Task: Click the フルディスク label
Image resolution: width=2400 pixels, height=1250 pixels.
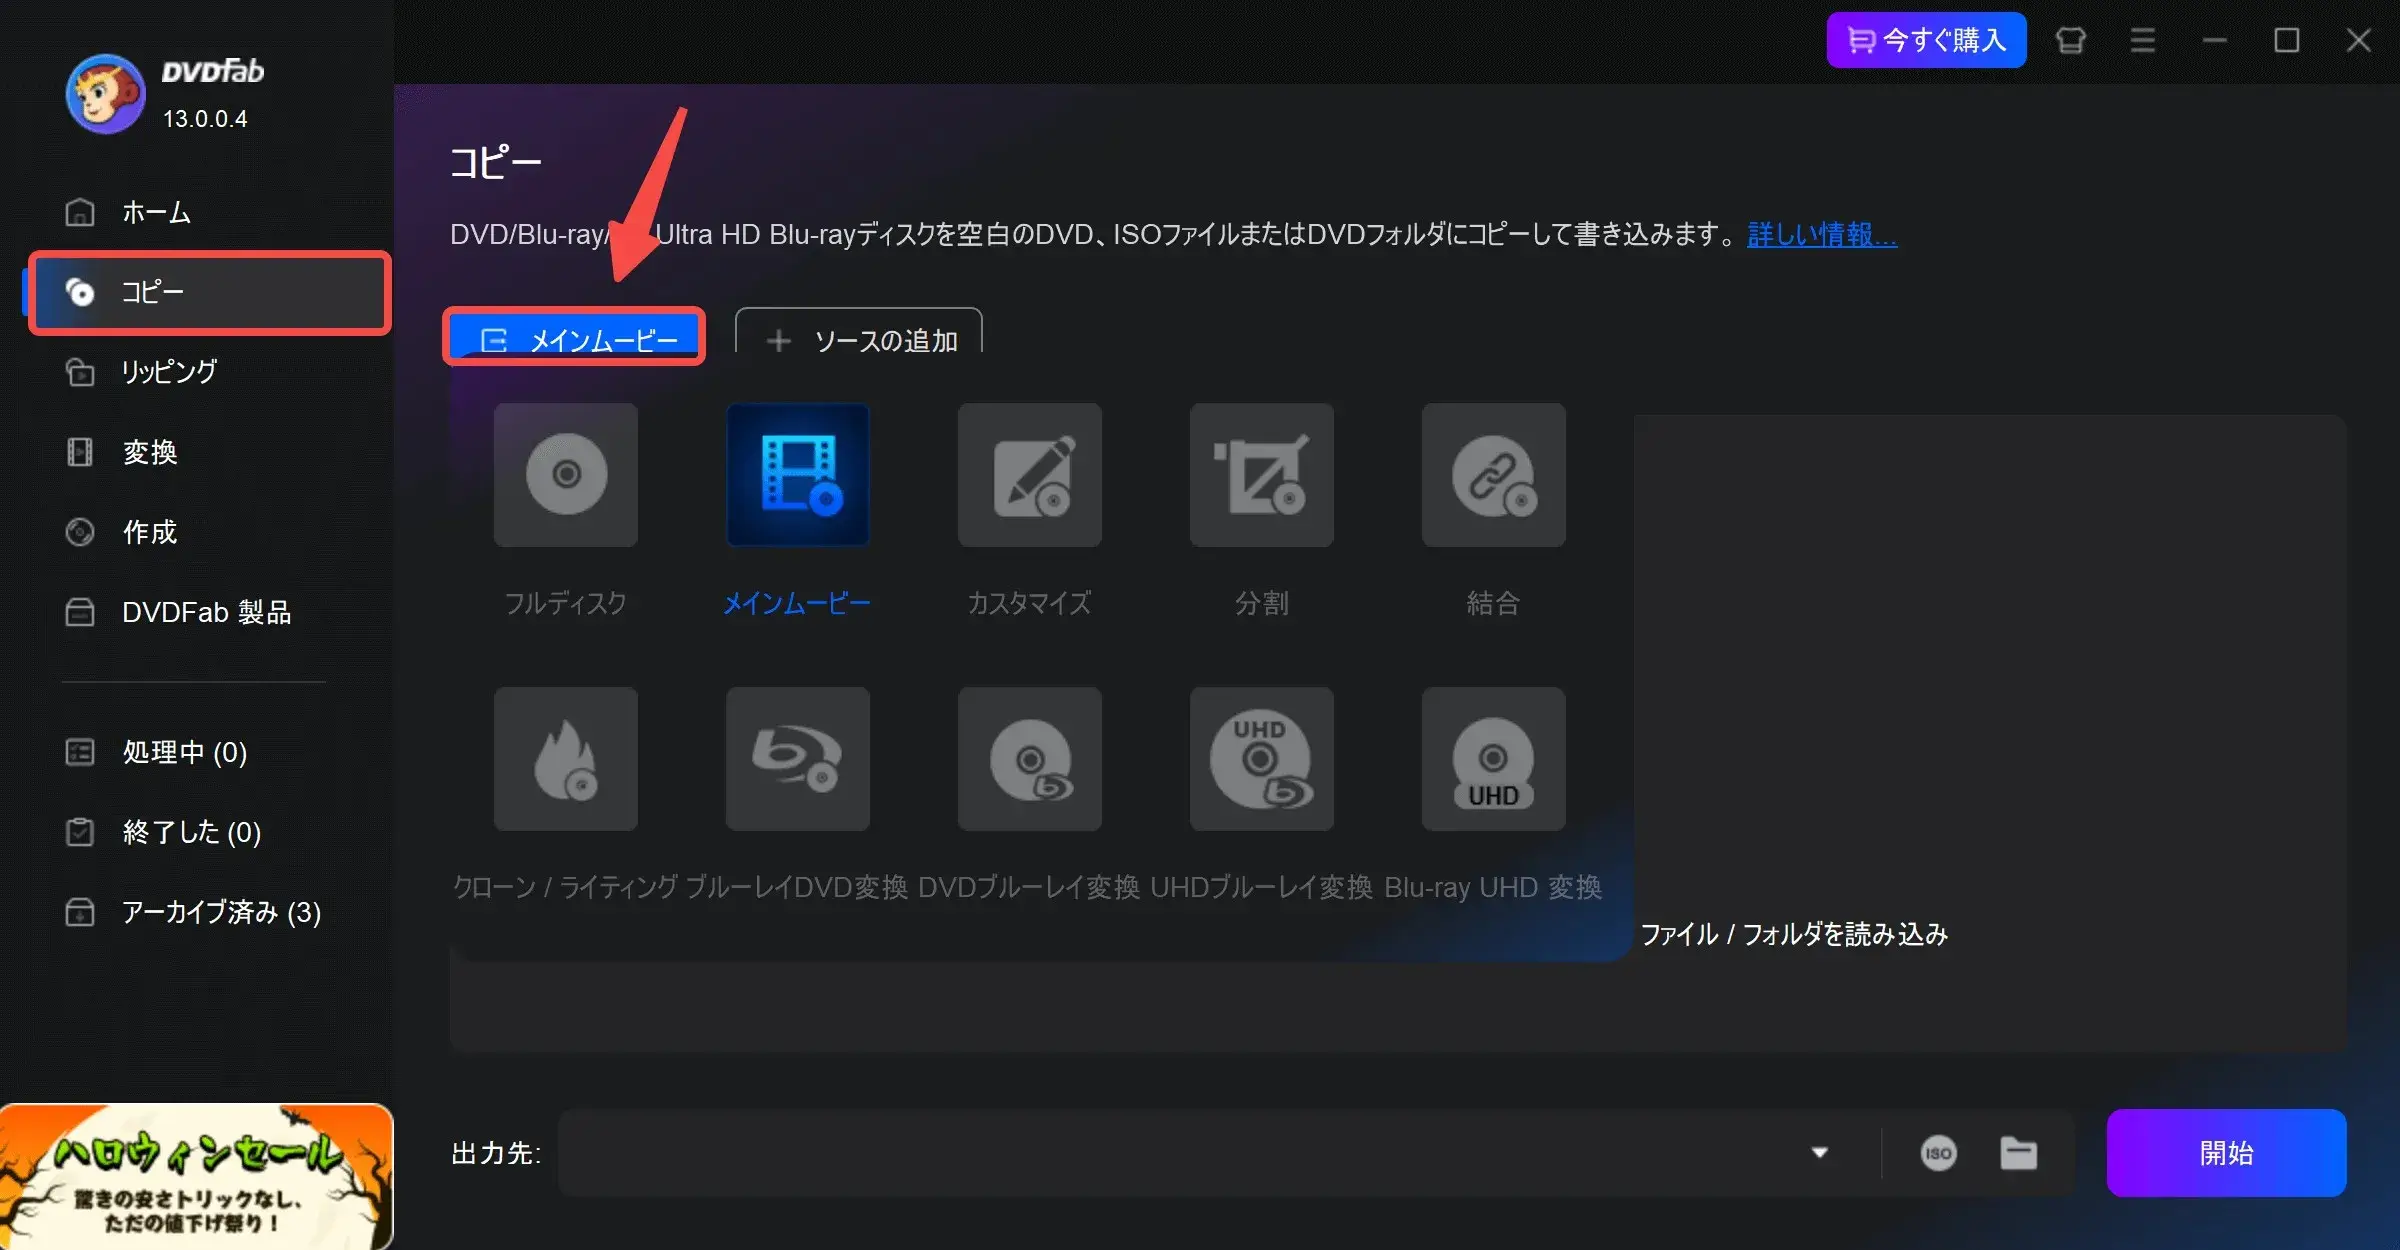Action: 565,603
